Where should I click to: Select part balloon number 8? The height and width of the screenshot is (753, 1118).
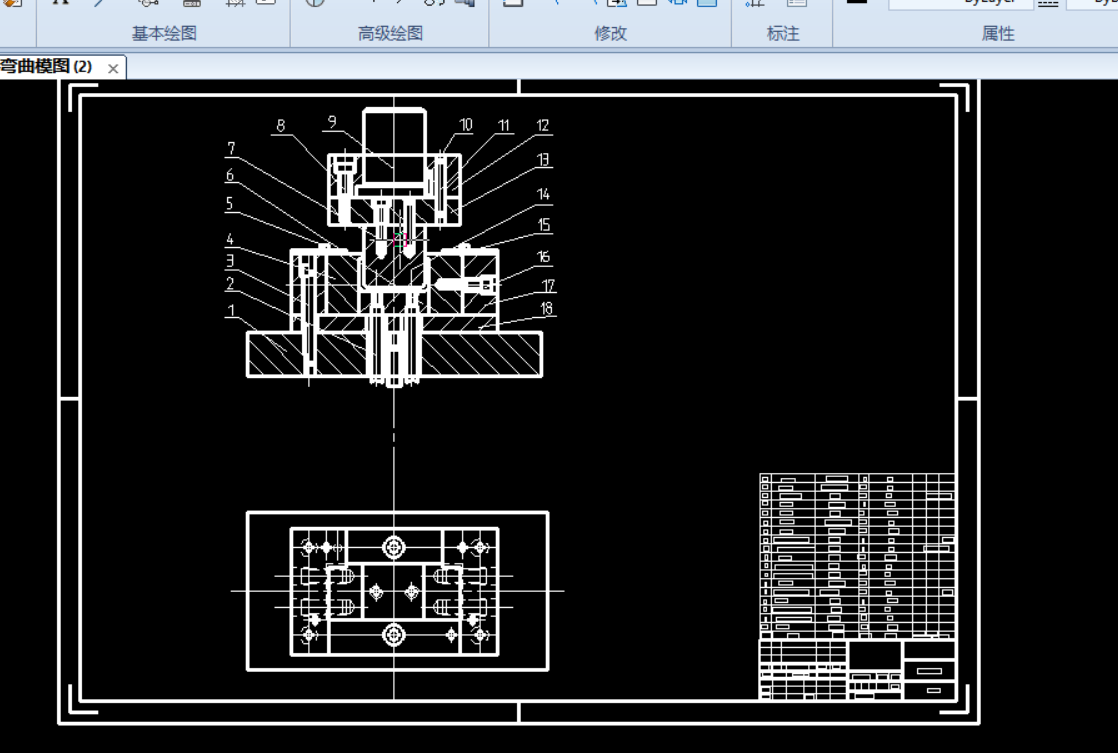click(x=281, y=126)
